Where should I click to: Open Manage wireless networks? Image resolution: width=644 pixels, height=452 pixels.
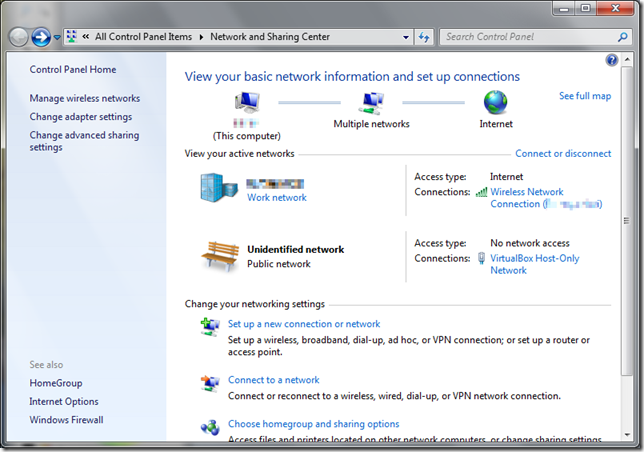(x=85, y=99)
